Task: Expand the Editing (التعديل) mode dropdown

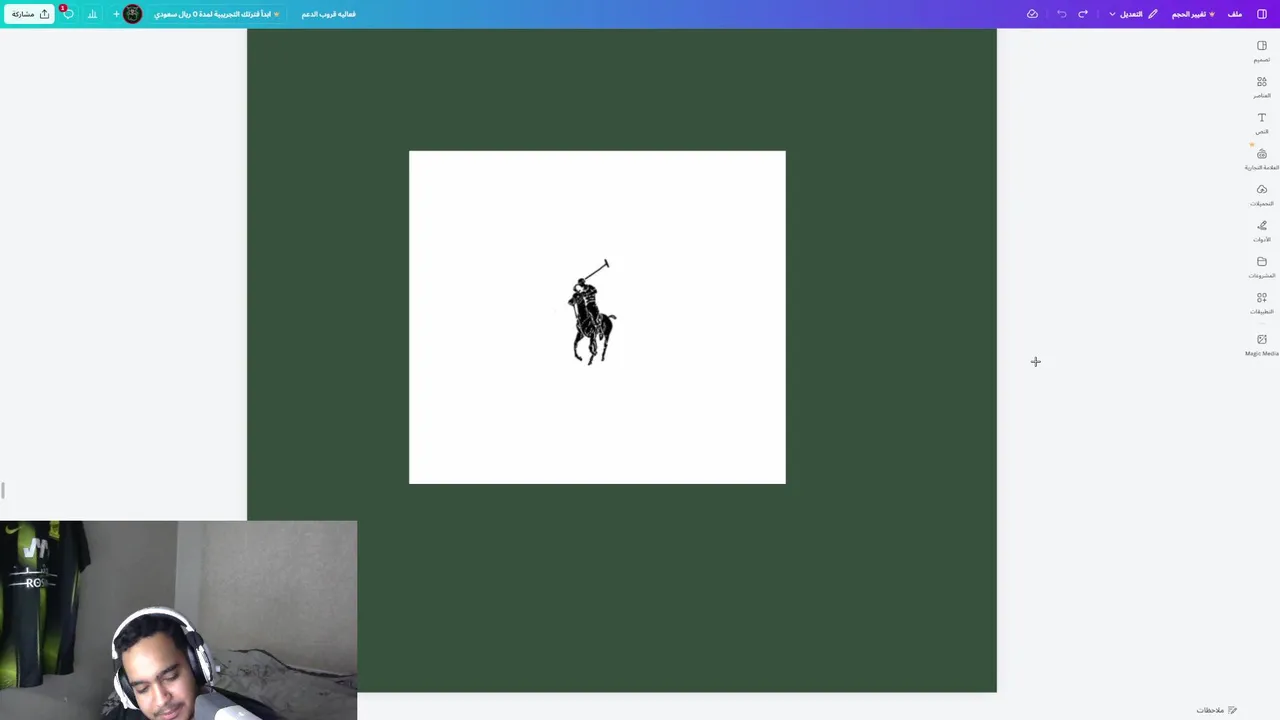Action: coord(1133,14)
